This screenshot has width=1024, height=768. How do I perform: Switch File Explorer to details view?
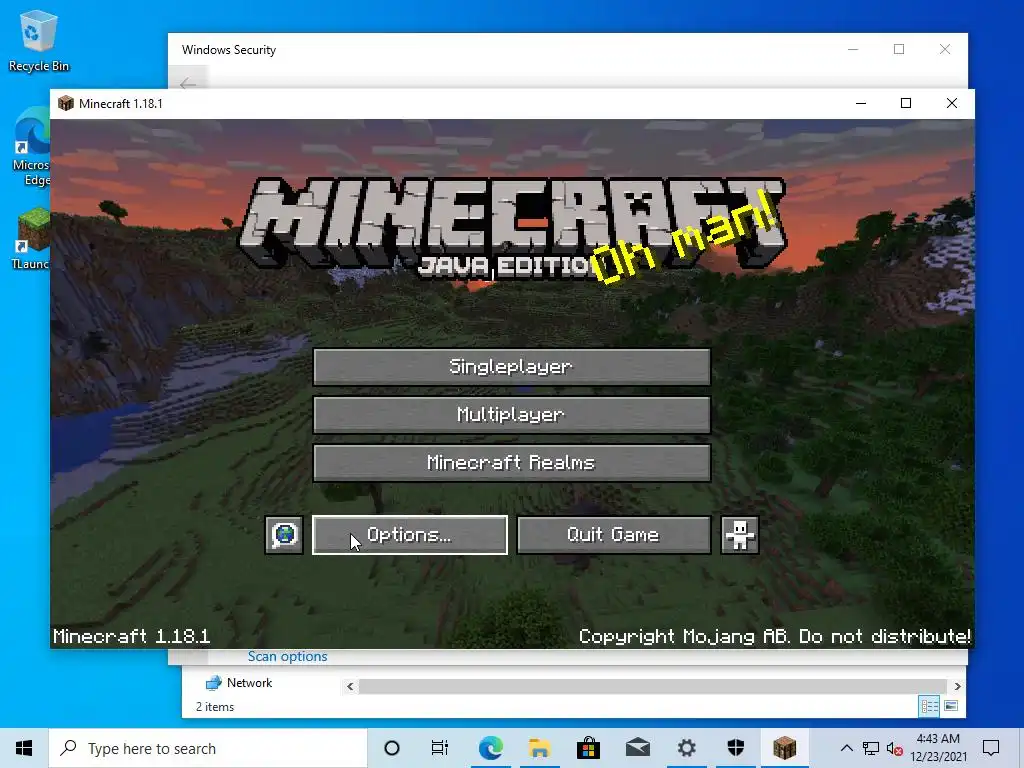[929, 706]
